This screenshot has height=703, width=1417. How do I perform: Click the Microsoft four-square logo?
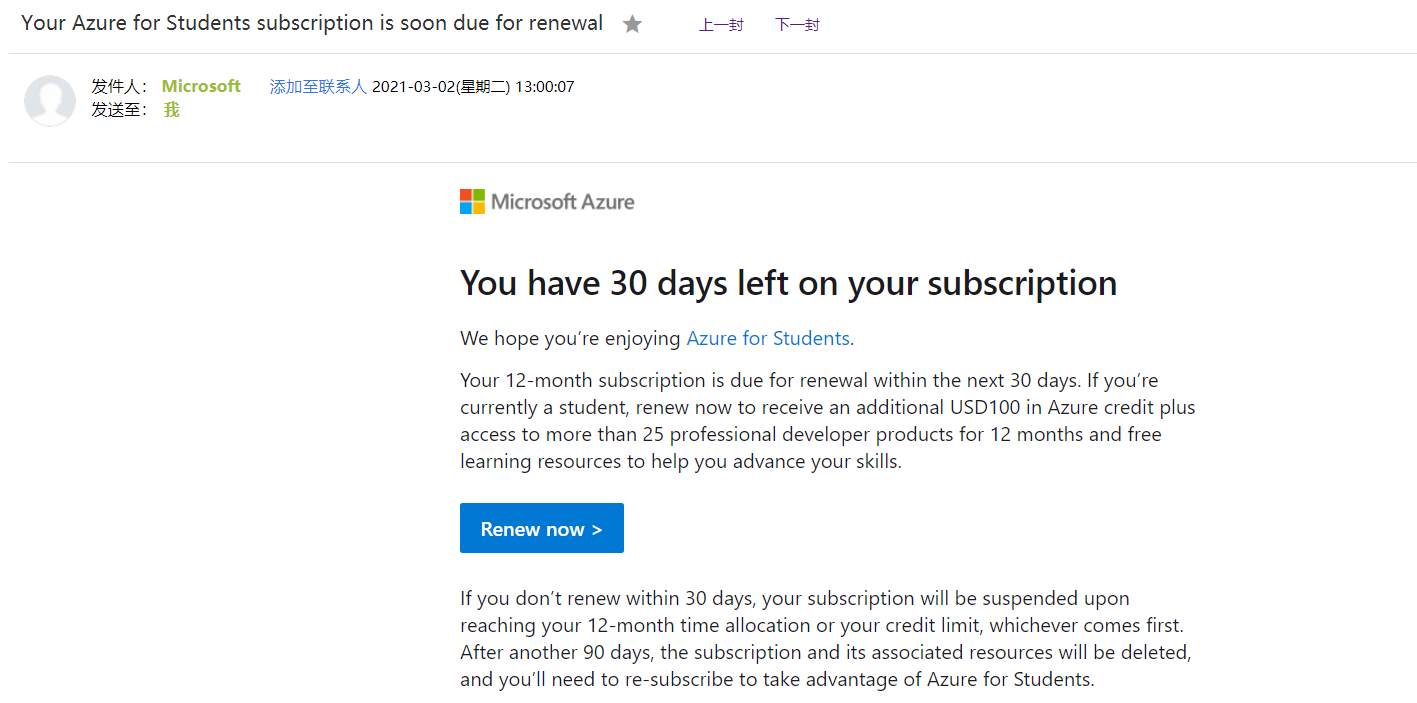[x=472, y=202]
